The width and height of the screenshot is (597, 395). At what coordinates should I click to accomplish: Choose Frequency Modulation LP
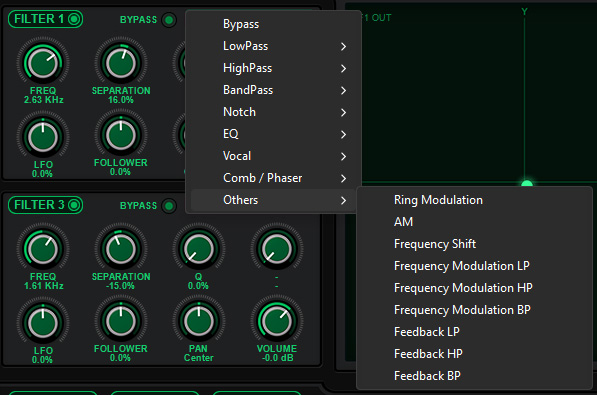(474, 266)
